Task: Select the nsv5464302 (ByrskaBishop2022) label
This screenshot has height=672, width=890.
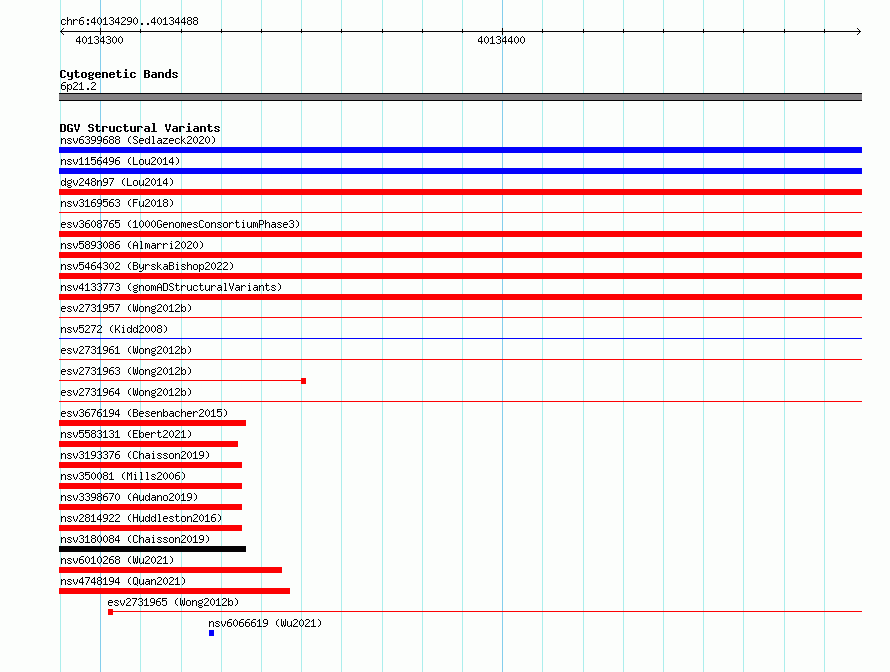Action: point(147,266)
